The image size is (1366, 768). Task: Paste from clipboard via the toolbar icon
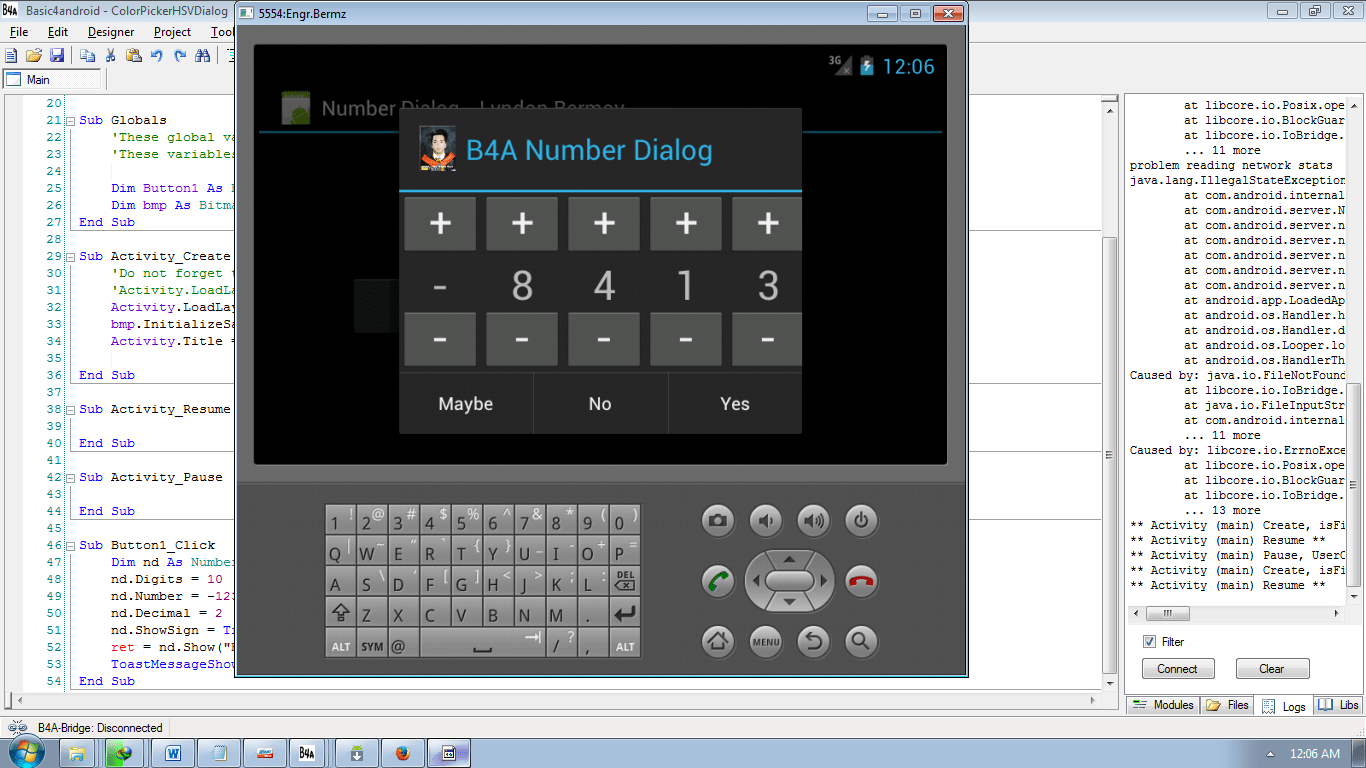134,55
